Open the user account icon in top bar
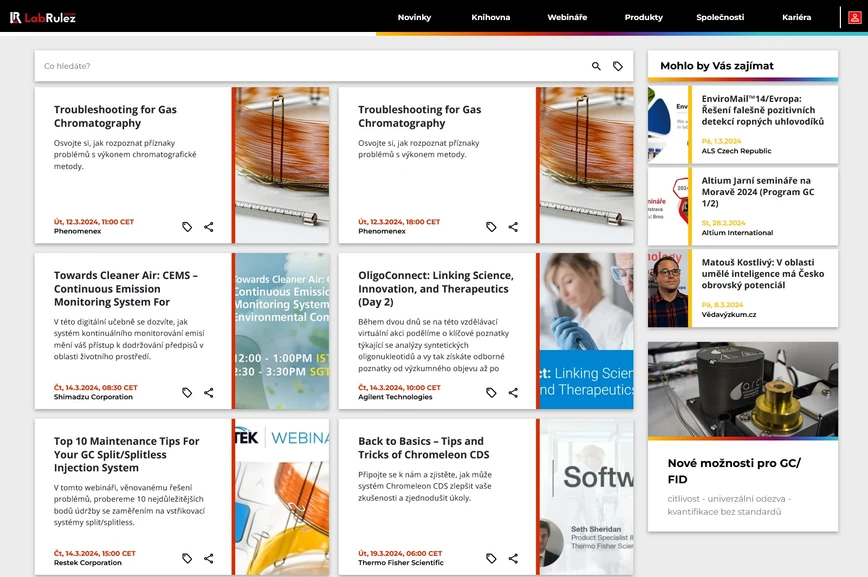 coord(856,16)
